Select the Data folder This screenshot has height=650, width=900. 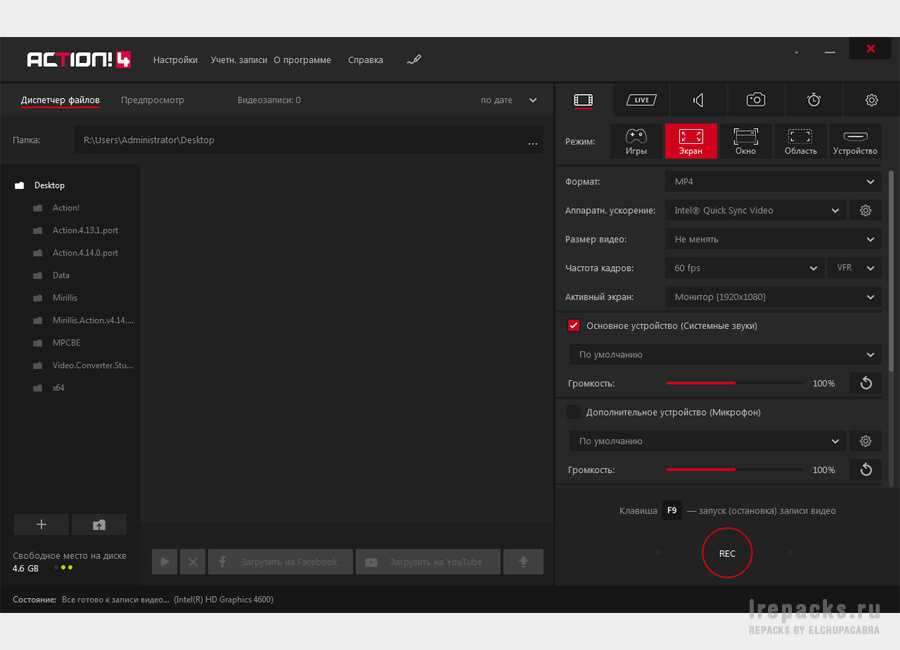pos(61,275)
